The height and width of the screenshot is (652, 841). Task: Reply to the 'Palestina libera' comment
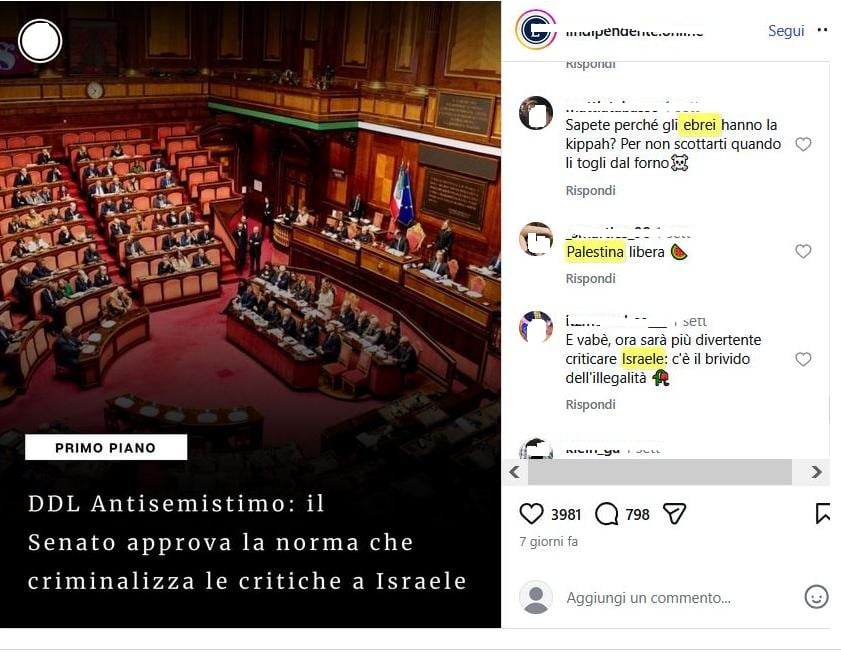click(x=591, y=278)
